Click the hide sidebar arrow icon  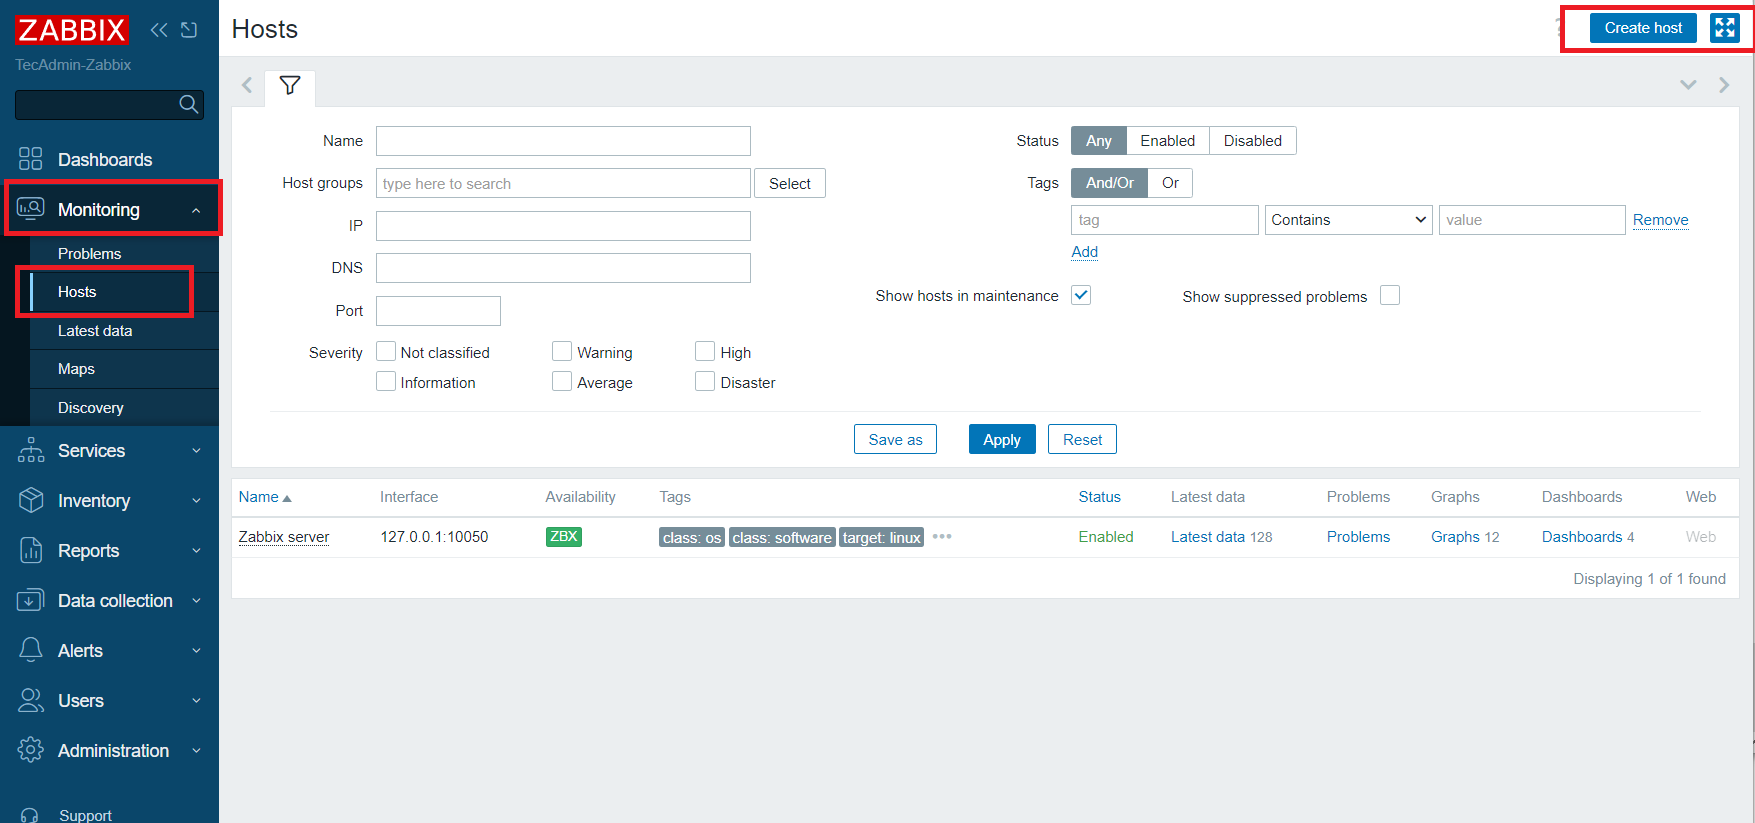[189, 30]
